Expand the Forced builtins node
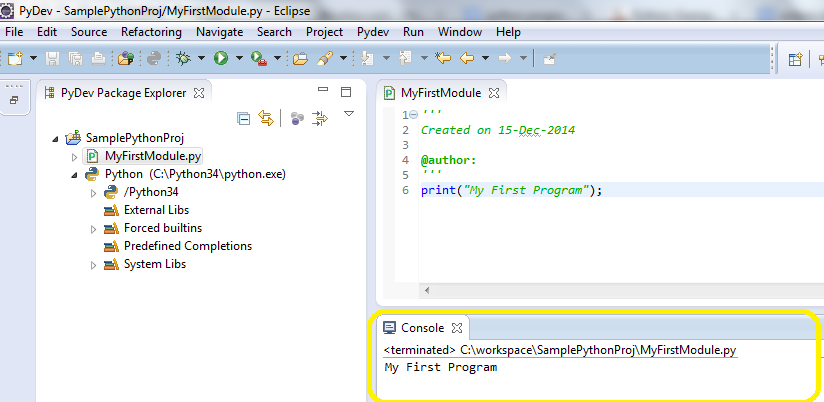The height and width of the screenshot is (402, 824). pos(94,229)
